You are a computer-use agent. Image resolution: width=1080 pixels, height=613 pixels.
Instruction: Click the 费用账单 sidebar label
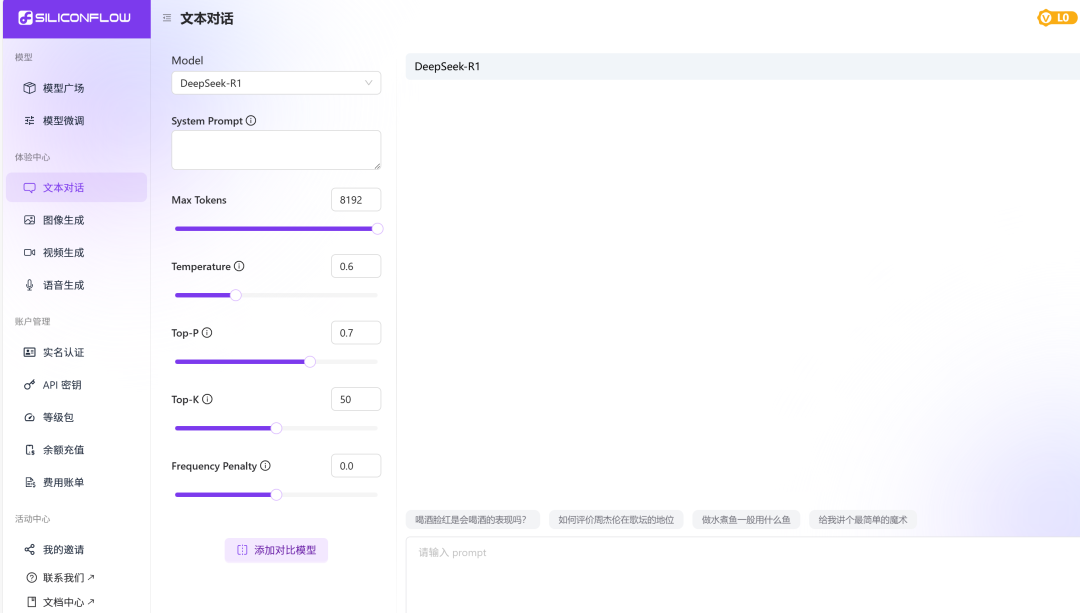[x=63, y=482]
